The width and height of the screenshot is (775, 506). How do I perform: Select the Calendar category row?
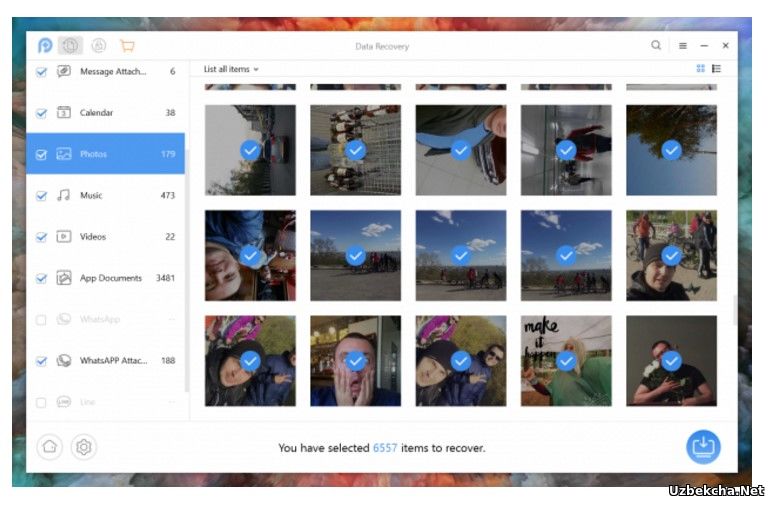[x=106, y=113]
